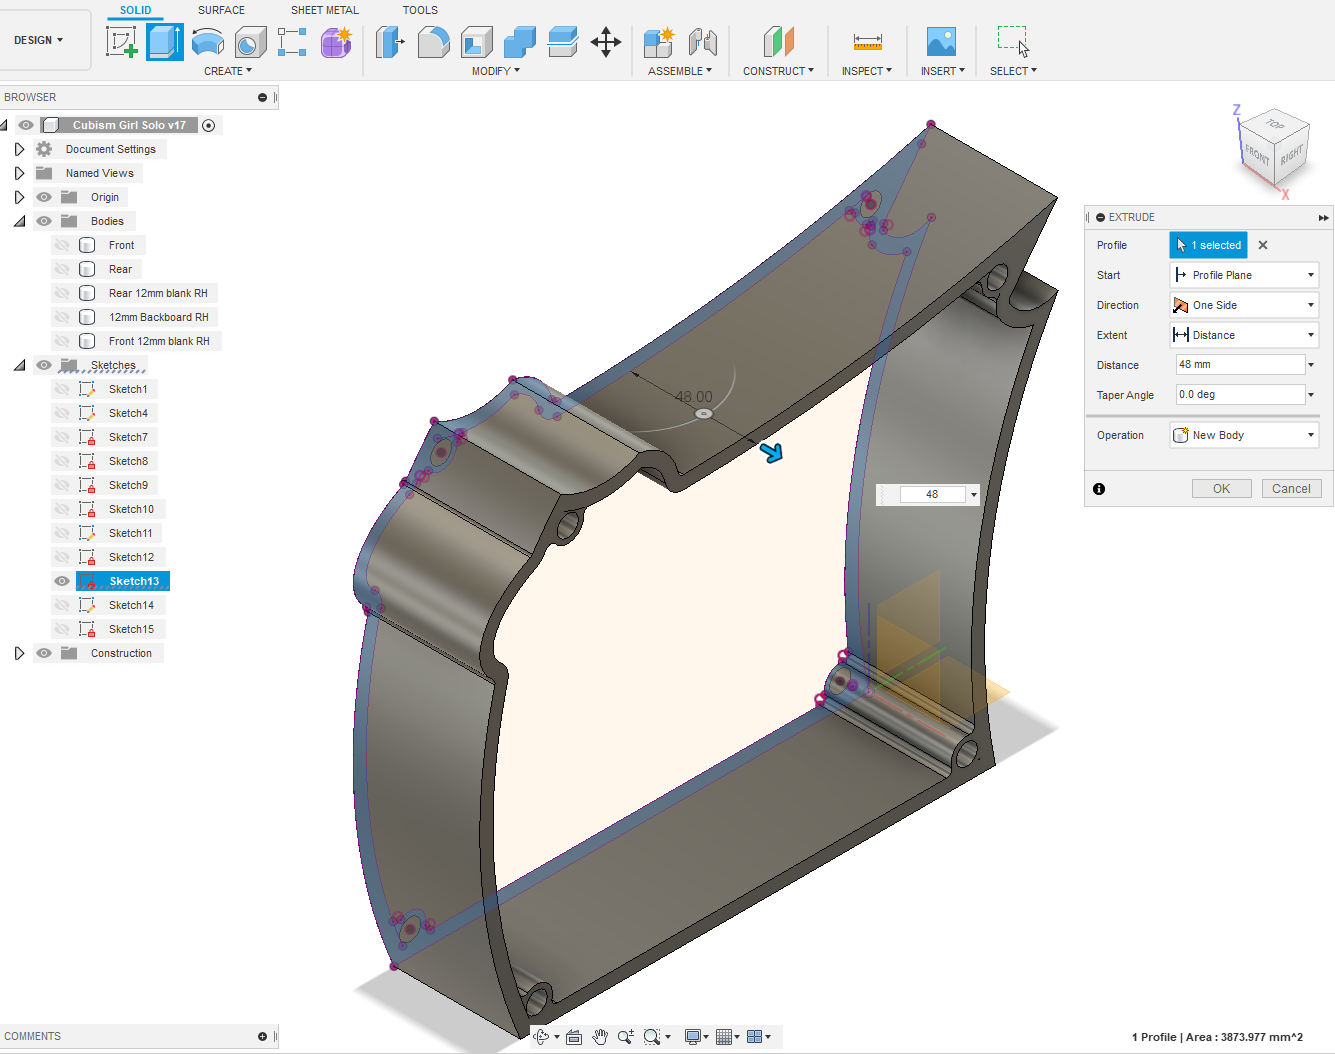Select the Revolve tool
Image resolution: width=1335 pixels, height=1054 pixels.
[x=208, y=42]
